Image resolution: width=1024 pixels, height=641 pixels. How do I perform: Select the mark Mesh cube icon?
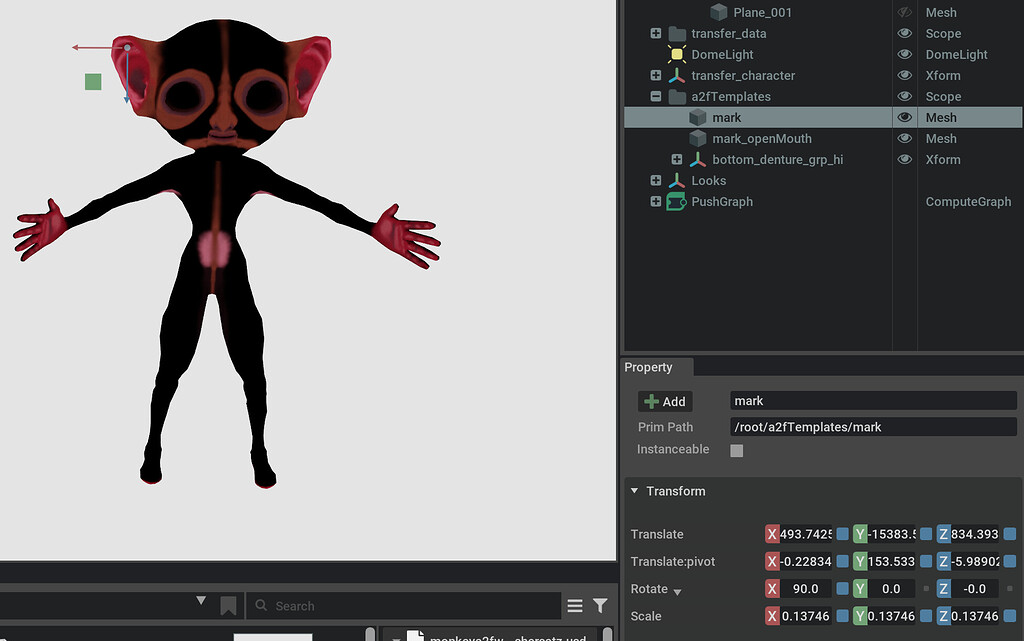(x=697, y=117)
